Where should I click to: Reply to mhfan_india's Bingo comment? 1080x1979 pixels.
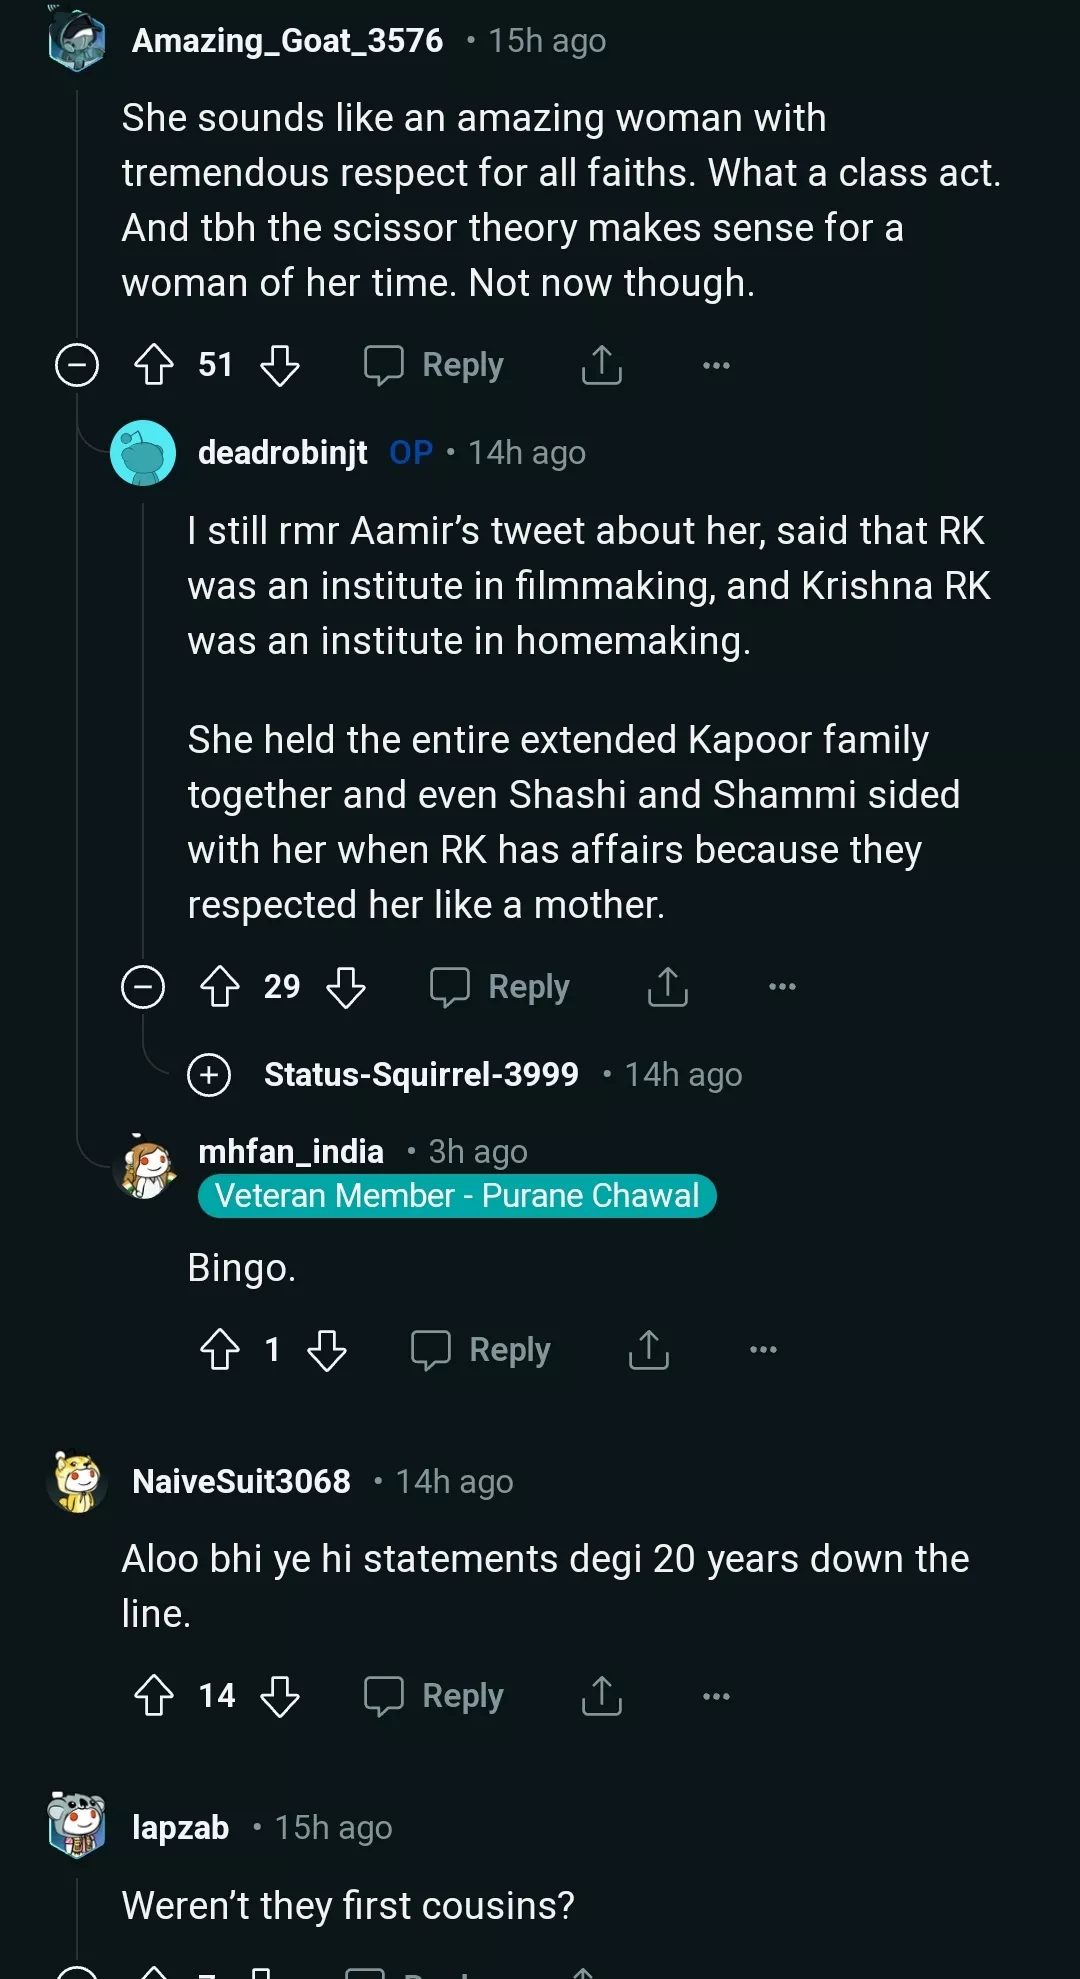point(481,1350)
